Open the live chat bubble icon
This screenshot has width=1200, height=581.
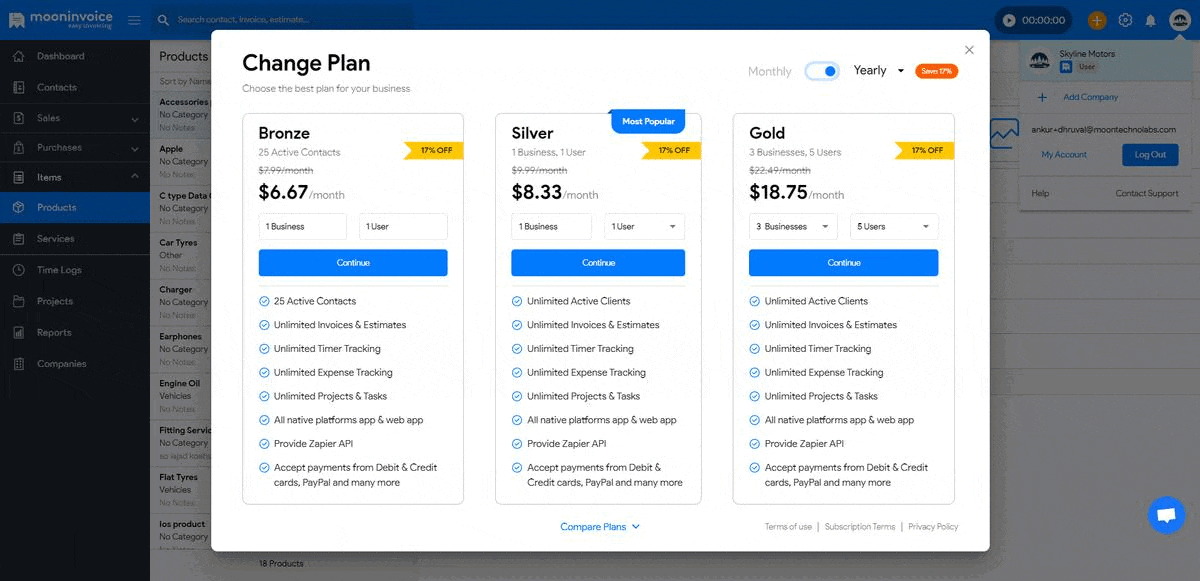point(1166,515)
